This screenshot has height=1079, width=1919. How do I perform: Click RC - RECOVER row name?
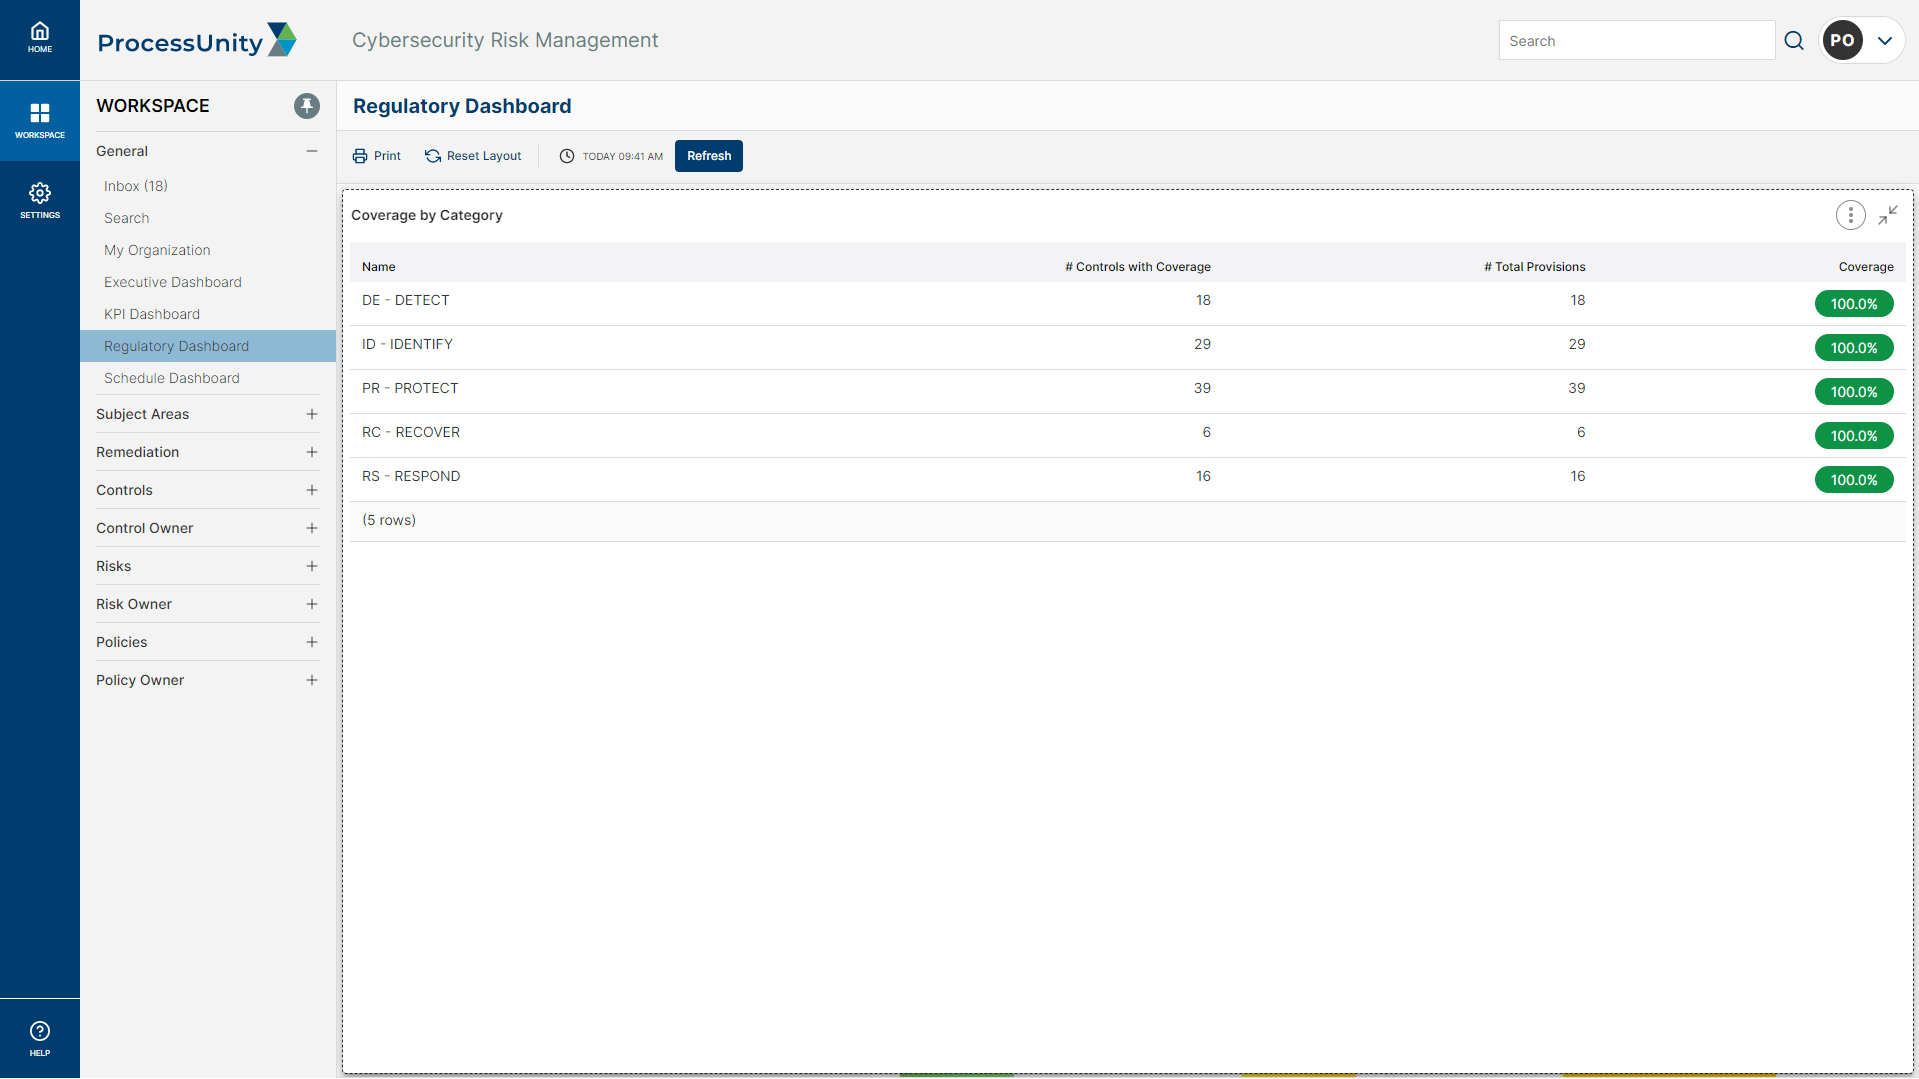point(411,432)
